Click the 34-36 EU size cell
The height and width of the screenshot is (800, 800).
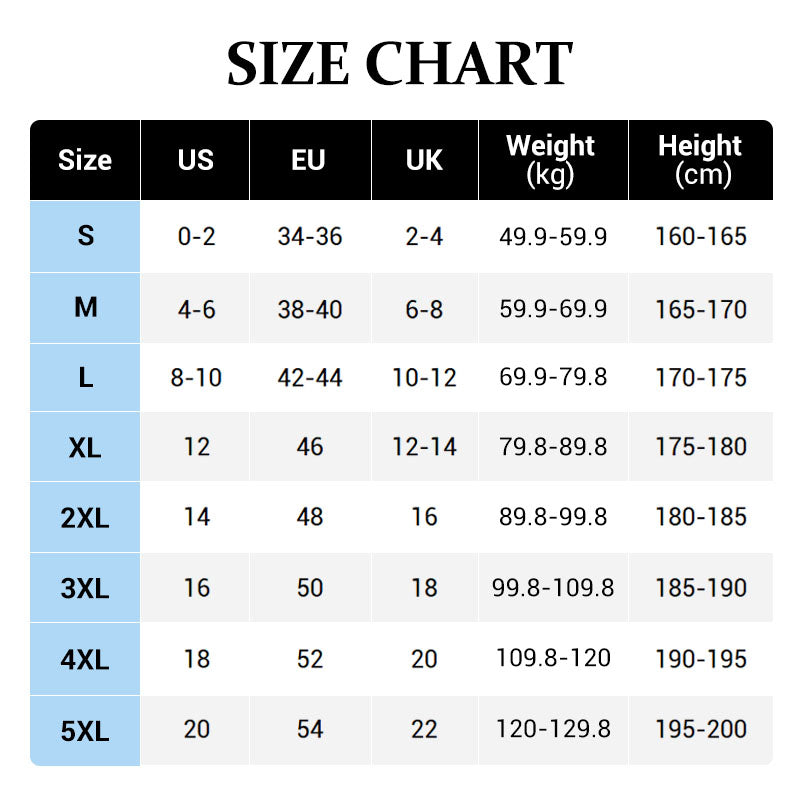pyautogui.click(x=310, y=237)
